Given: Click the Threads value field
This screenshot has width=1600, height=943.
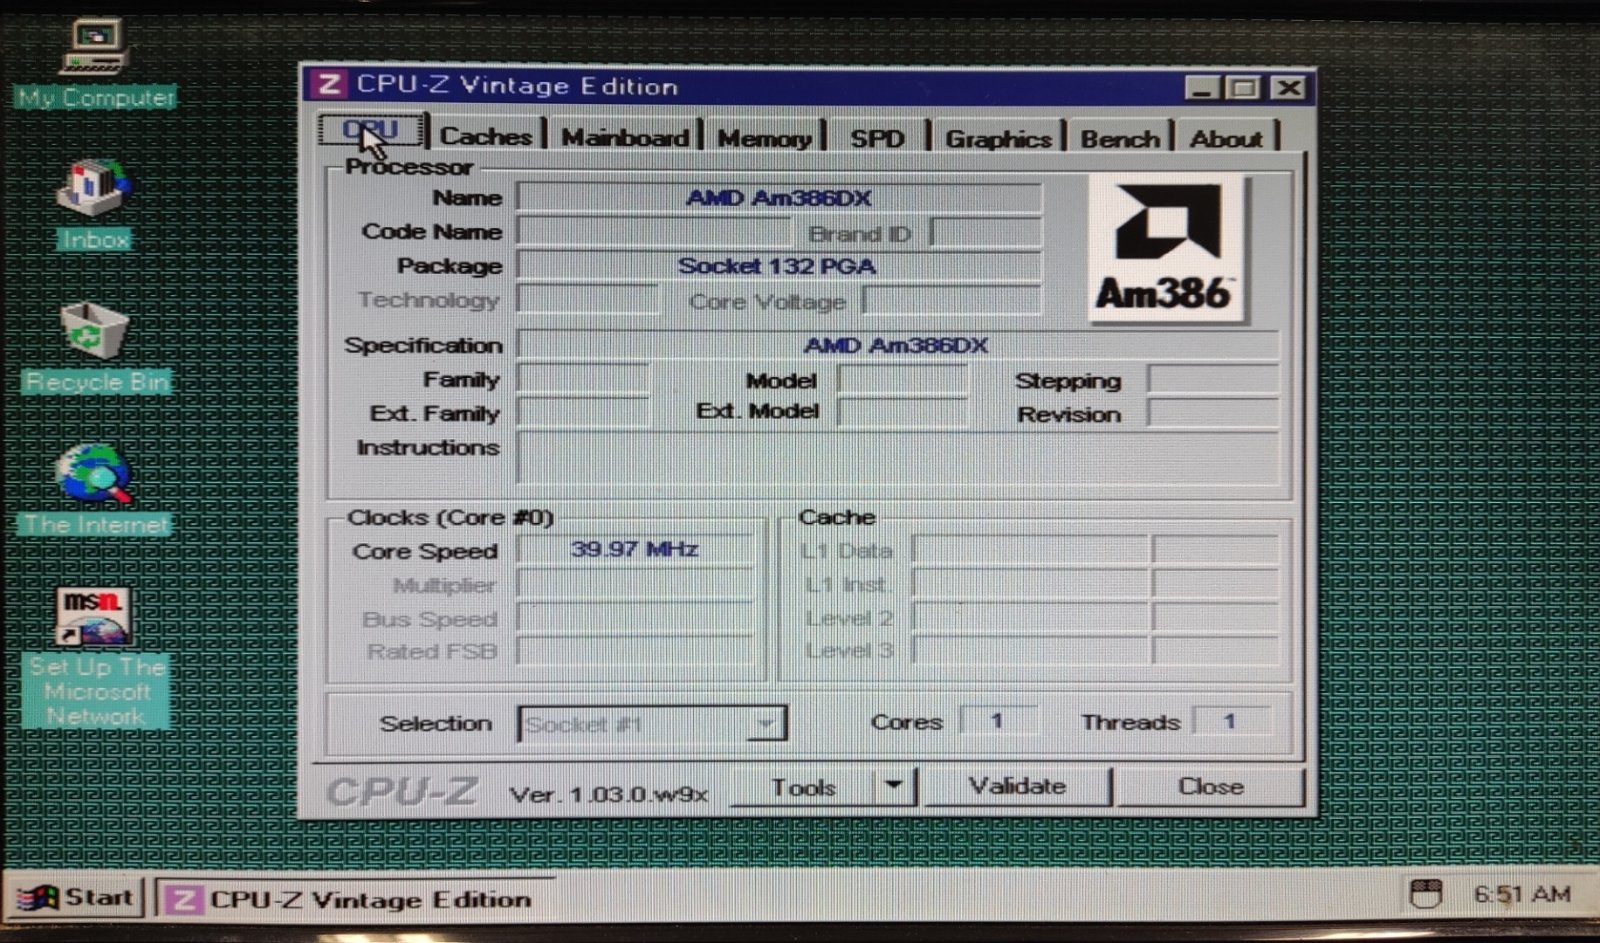Looking at the screenshot, I should [1231, 721].
